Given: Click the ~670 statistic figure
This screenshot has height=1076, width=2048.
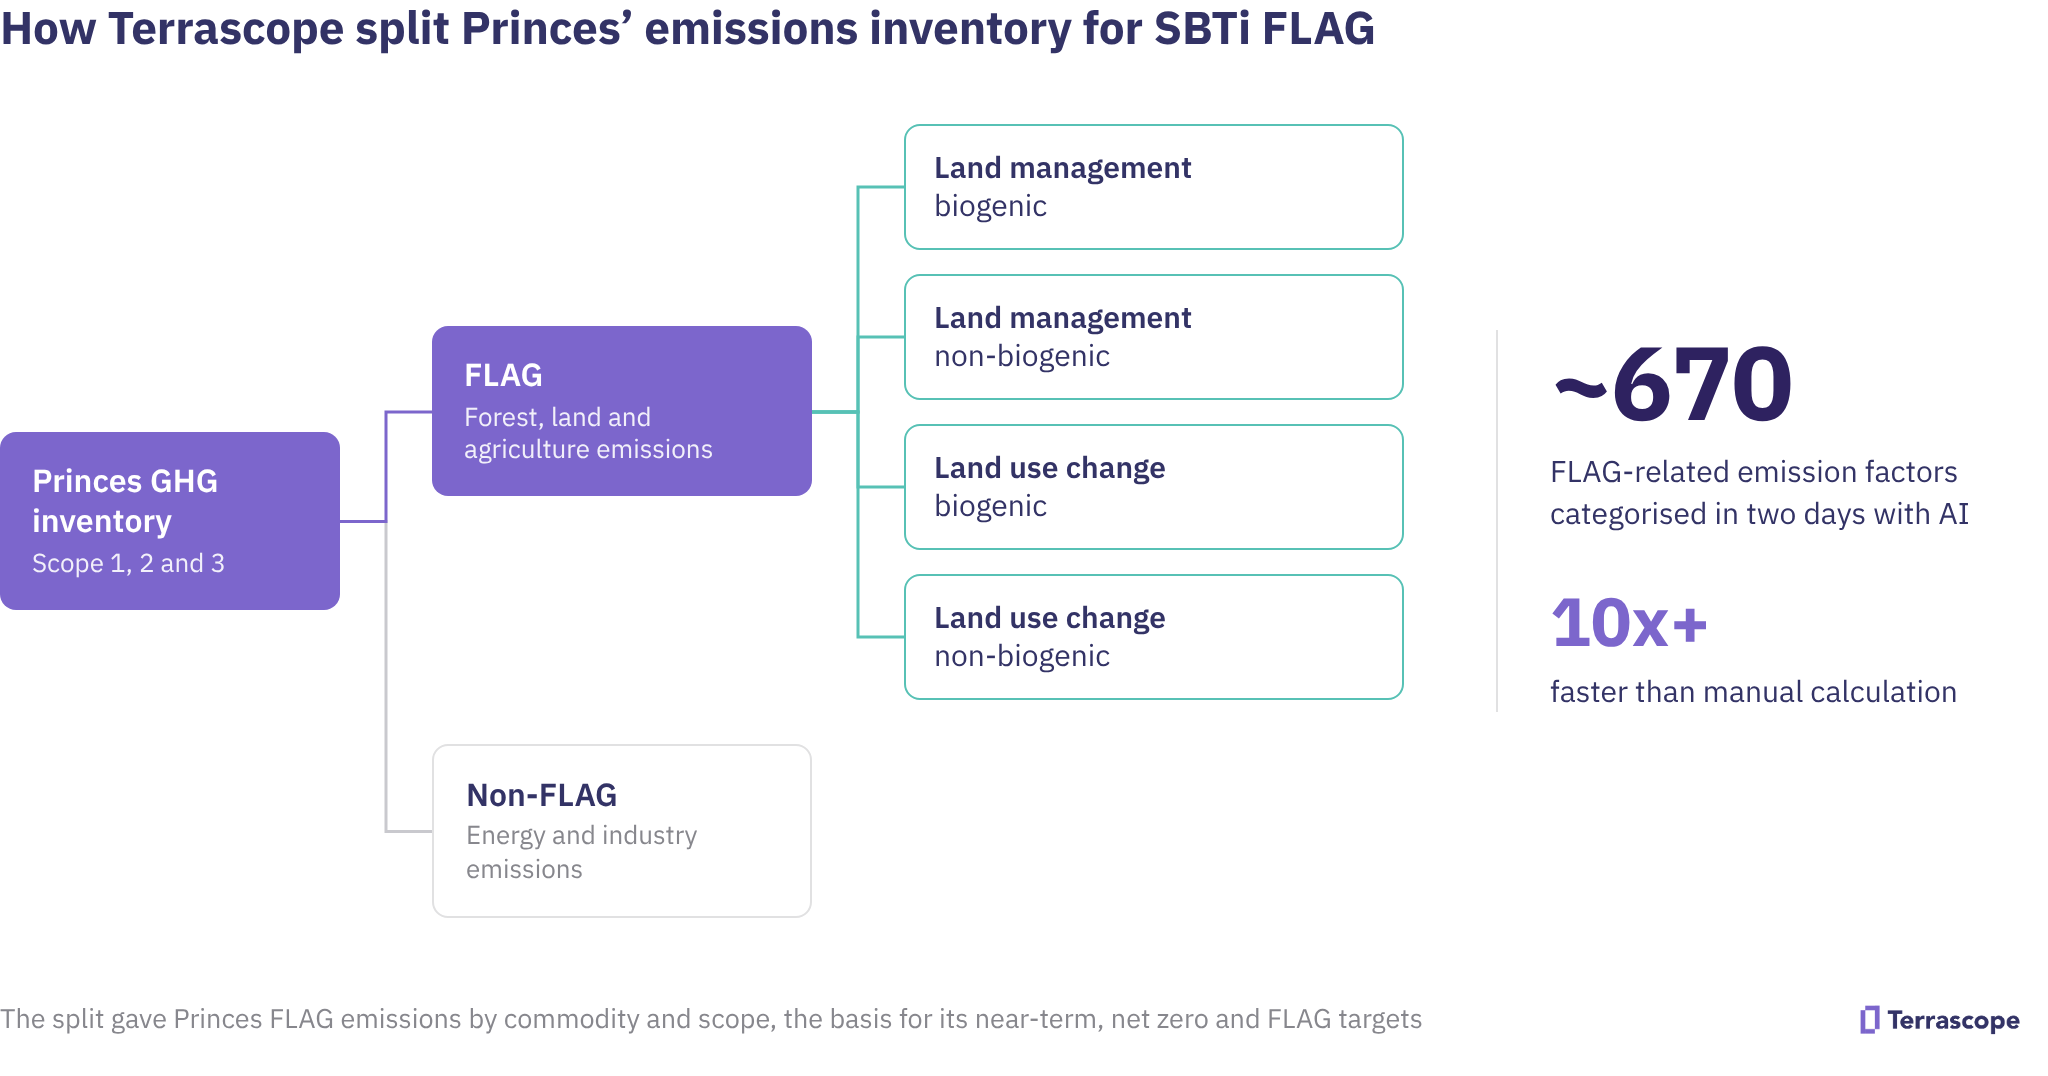Looking at the screenshot, I should (x=1672, y=384).
